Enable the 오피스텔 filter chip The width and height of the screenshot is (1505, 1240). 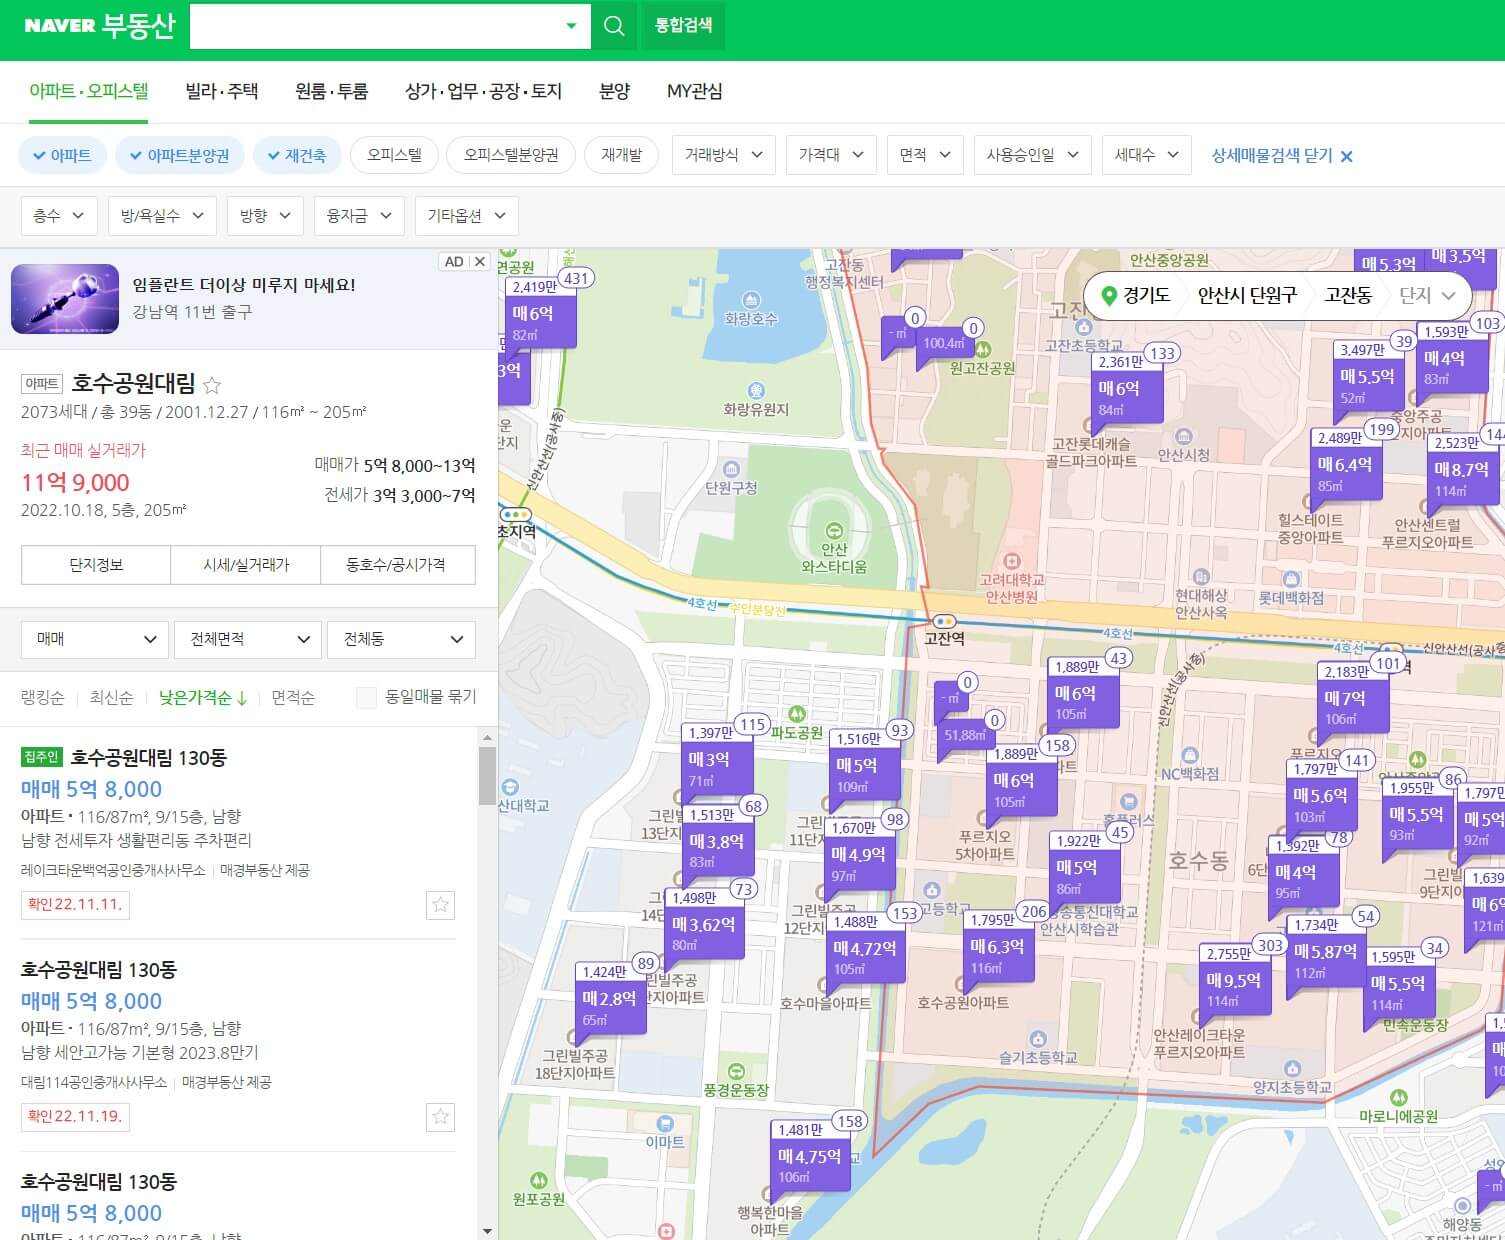[394, 155]
